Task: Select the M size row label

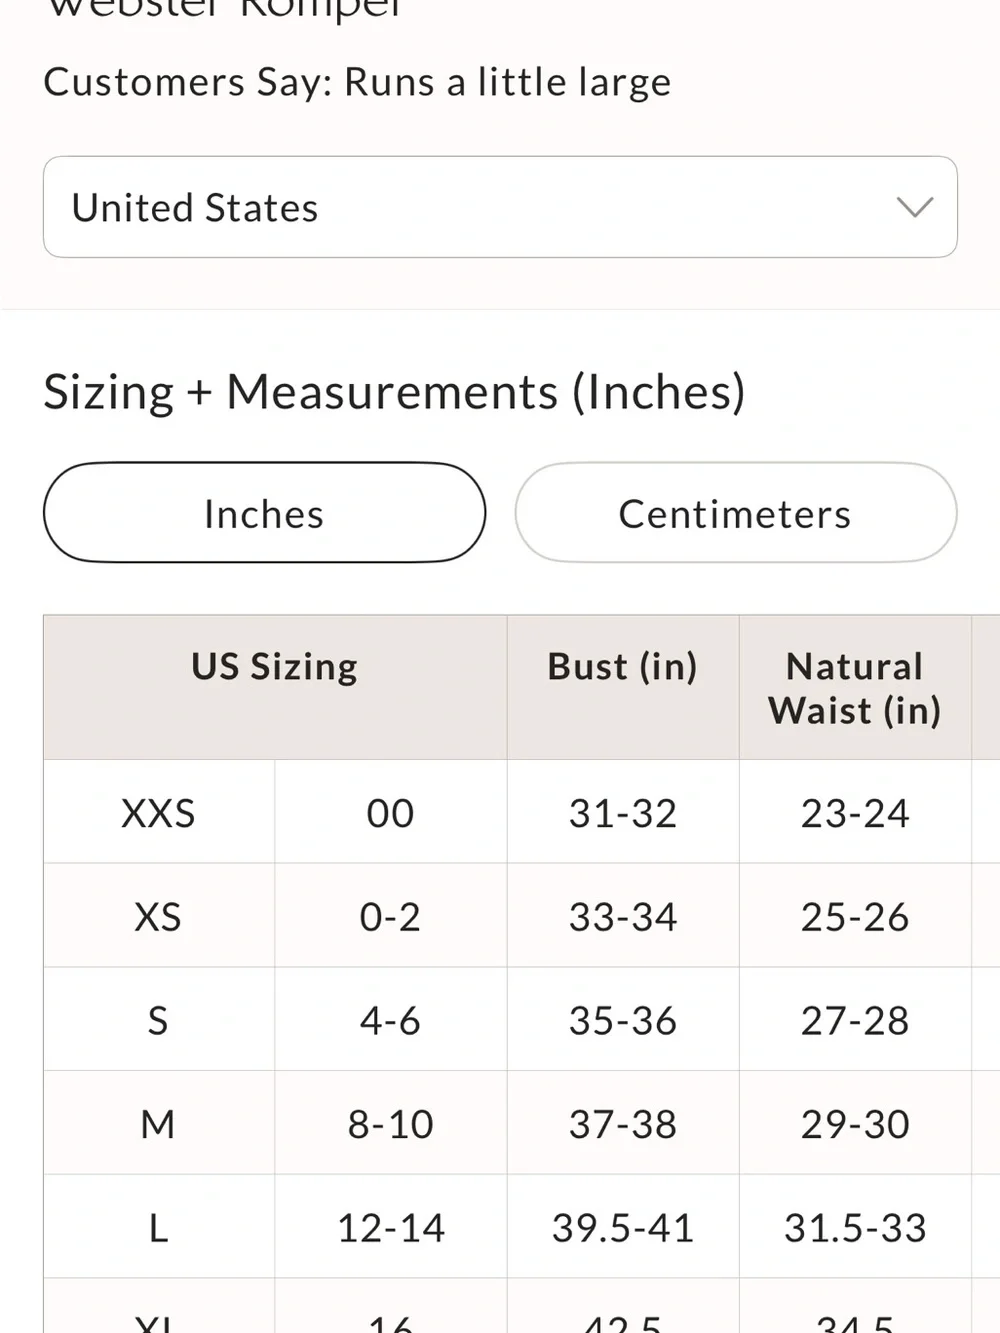Action: point(159,1124)
